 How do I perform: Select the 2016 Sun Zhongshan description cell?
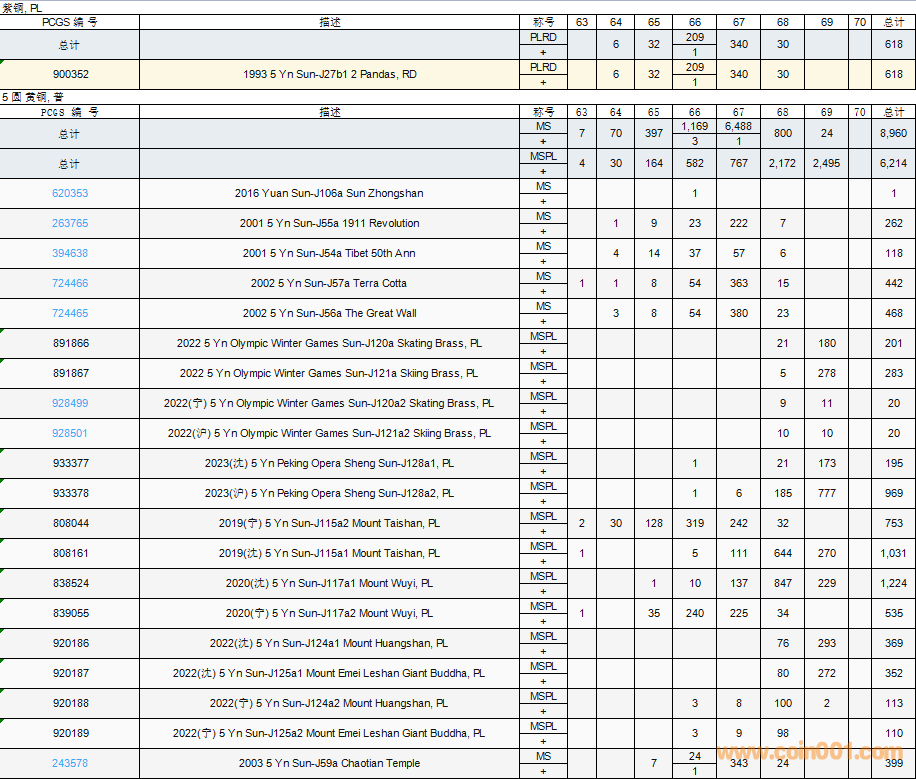click(x=329, y=194)
